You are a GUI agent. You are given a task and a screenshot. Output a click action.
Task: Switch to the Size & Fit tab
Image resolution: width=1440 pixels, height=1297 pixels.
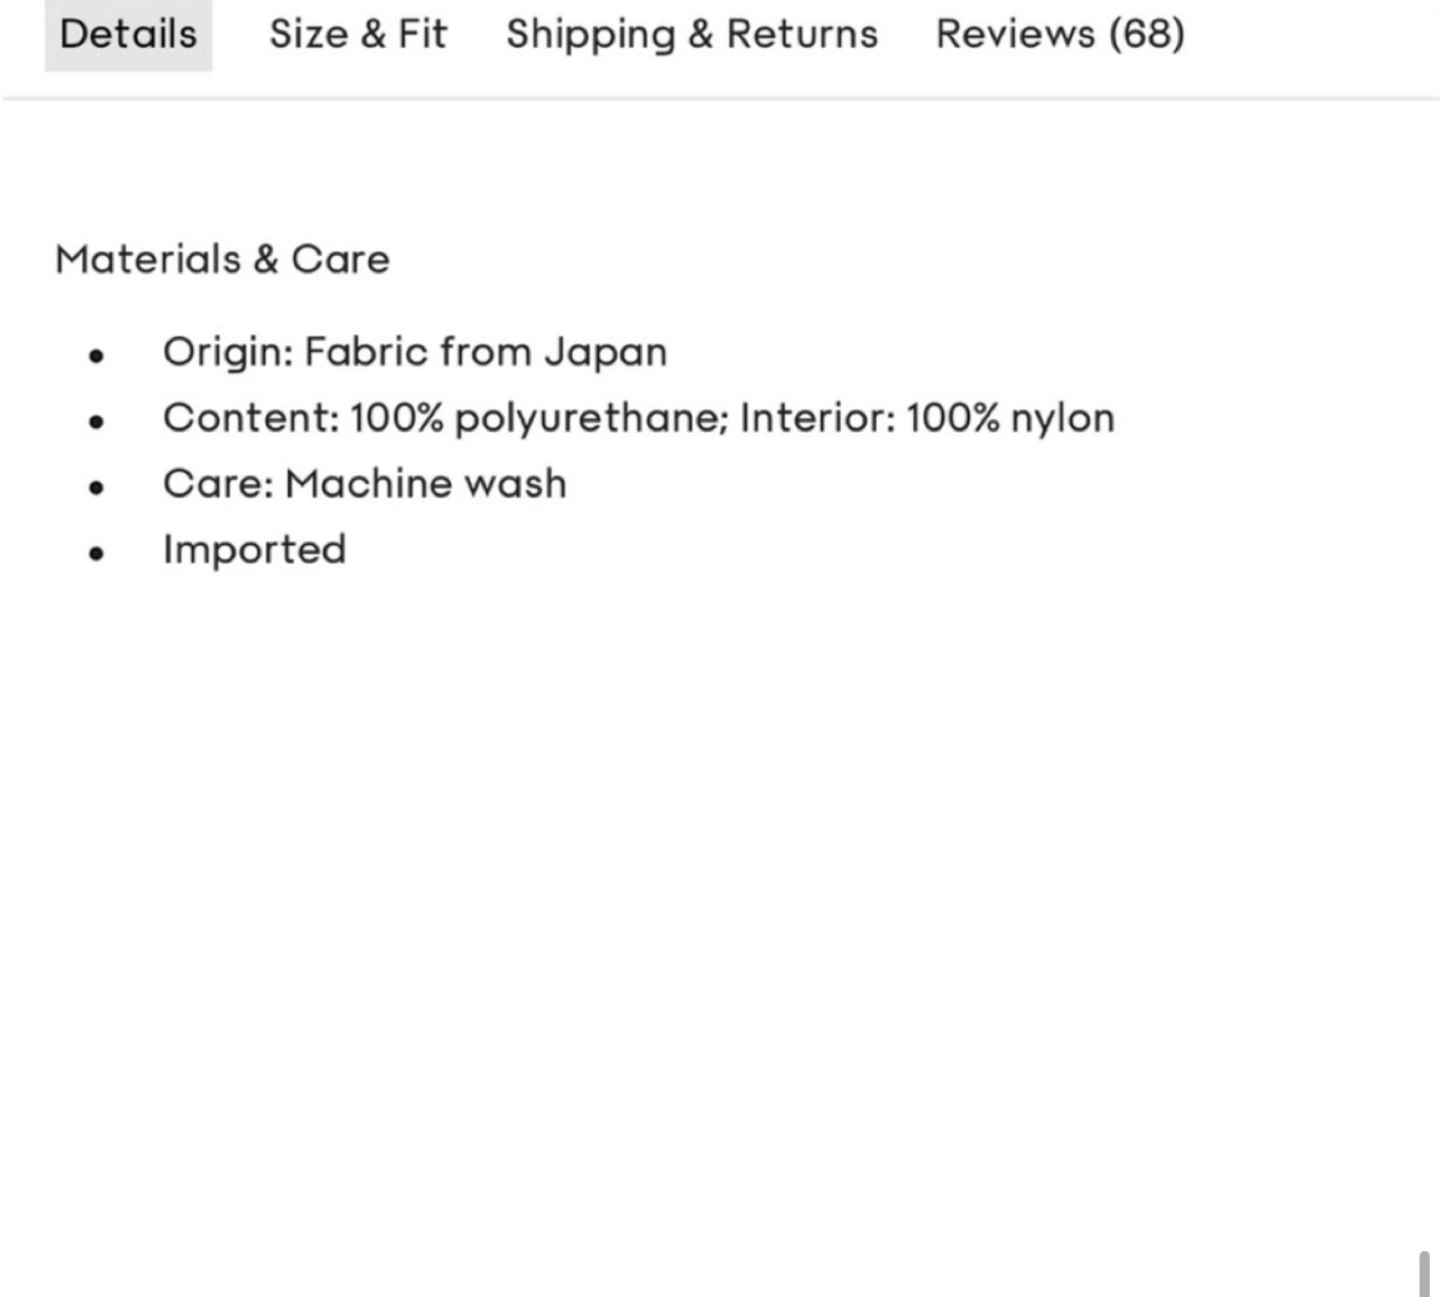coord(358,34)
